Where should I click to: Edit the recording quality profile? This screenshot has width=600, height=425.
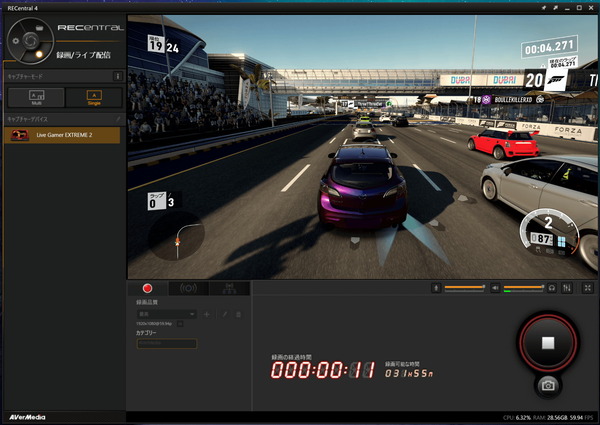[225, 314]
